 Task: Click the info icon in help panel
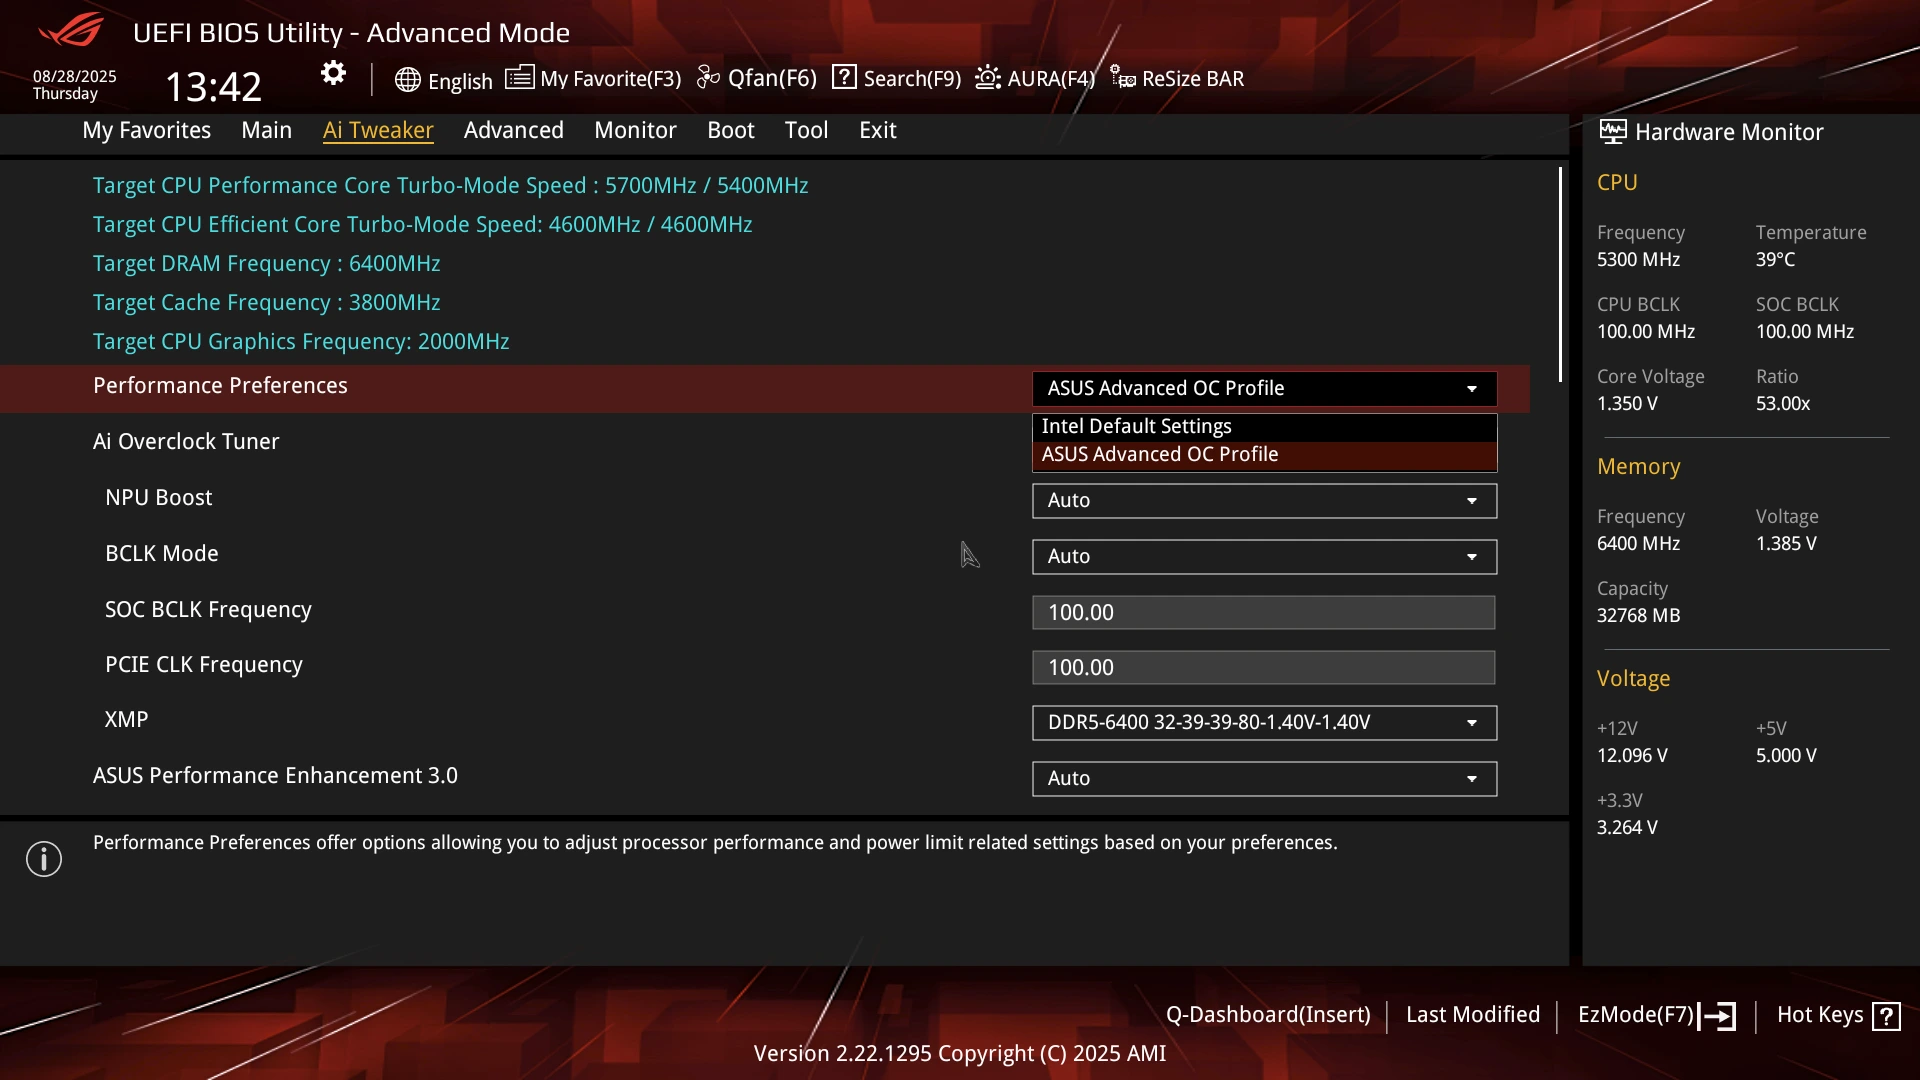pyautogui.click(x=44, y=859)
